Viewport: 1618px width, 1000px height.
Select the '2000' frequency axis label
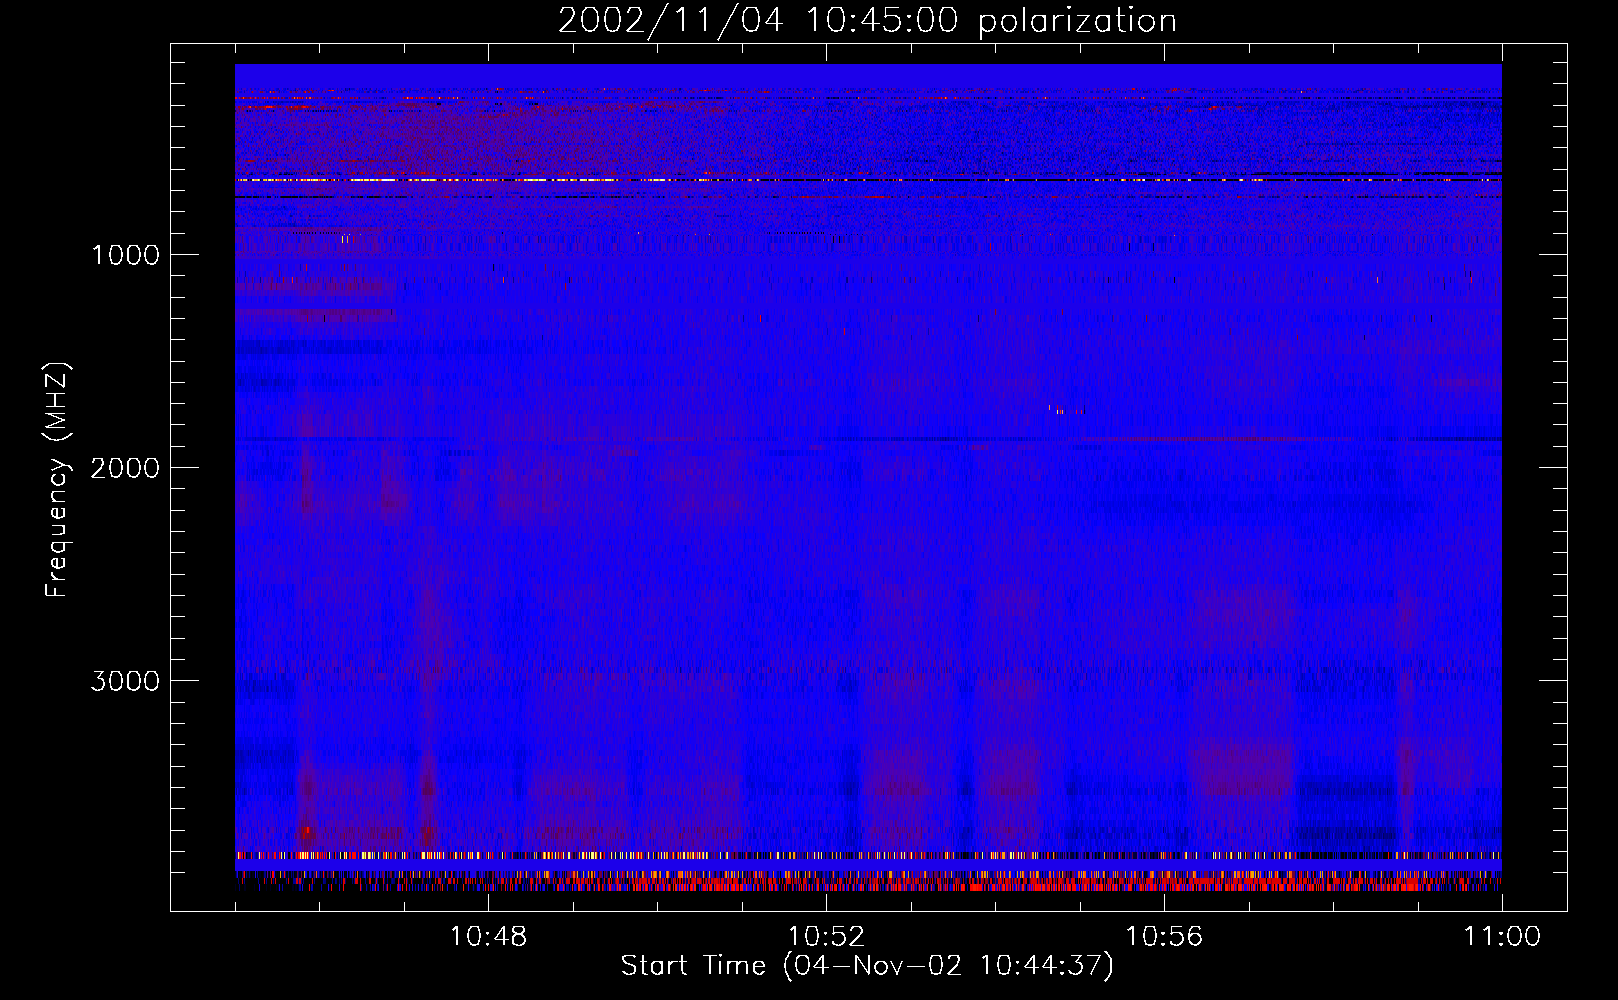(125, 468)
